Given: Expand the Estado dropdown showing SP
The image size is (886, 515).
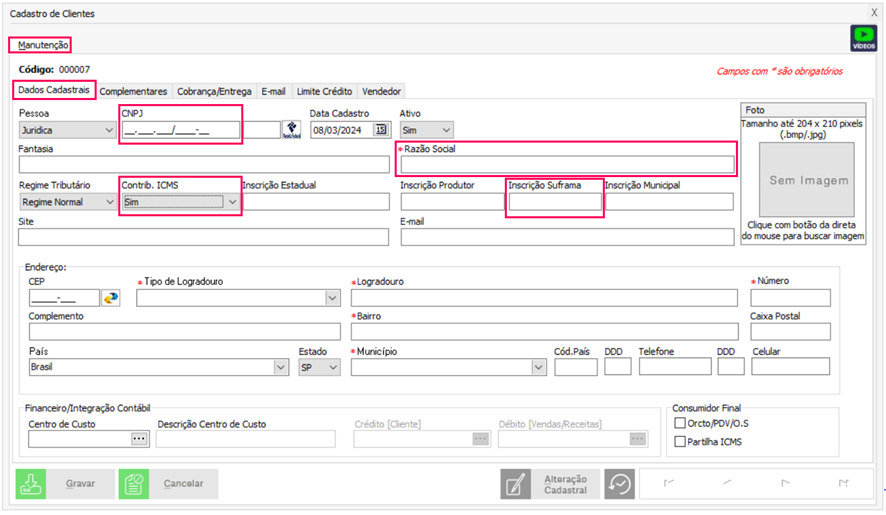Looking at the screenshot, I should click(332, 367).
